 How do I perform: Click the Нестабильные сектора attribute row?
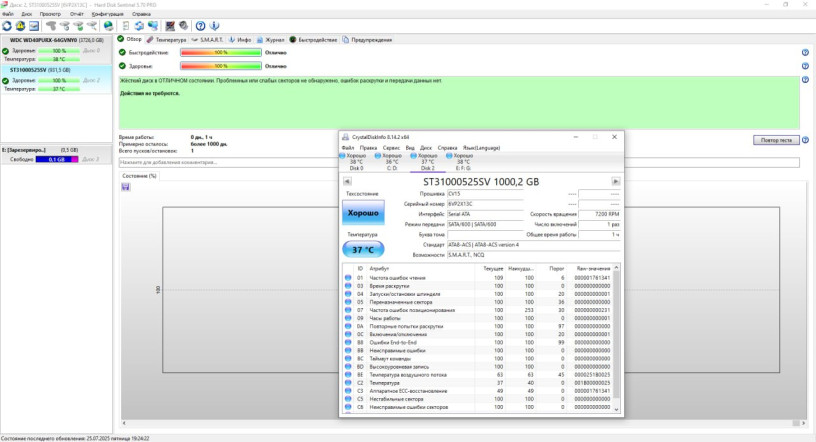click(478, 399)
